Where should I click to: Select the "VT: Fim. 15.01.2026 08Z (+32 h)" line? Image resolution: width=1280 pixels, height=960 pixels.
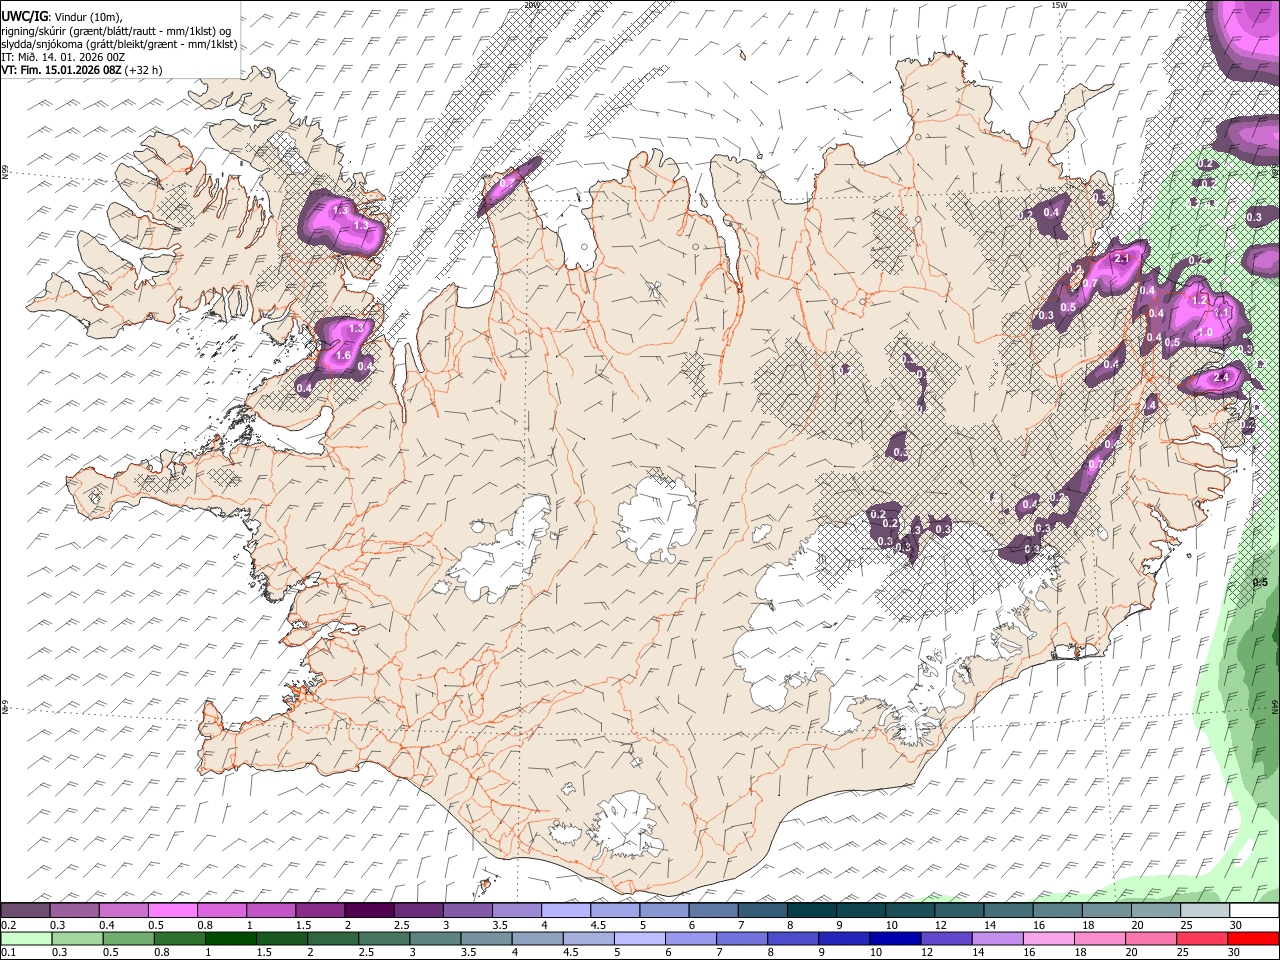coord(81,70)
